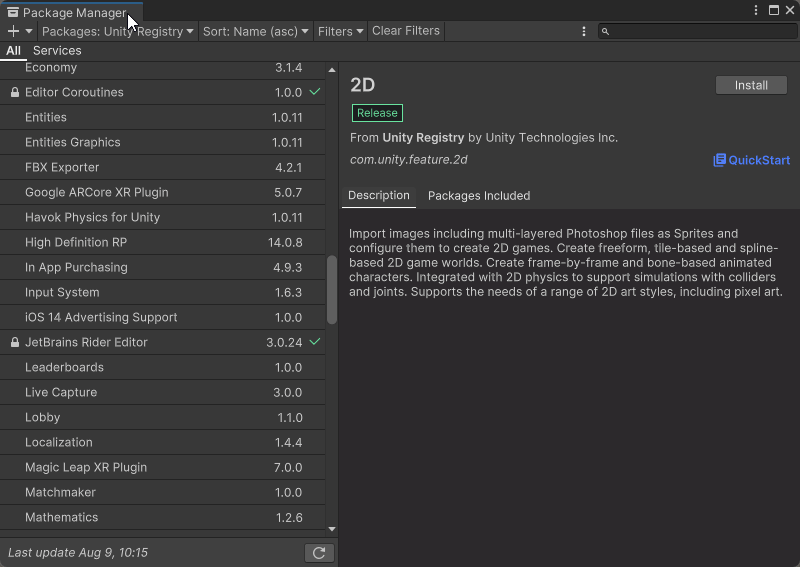Select the Entities package
The height and width of the screenshot is (567, 800).
click(x=163, y=117)
